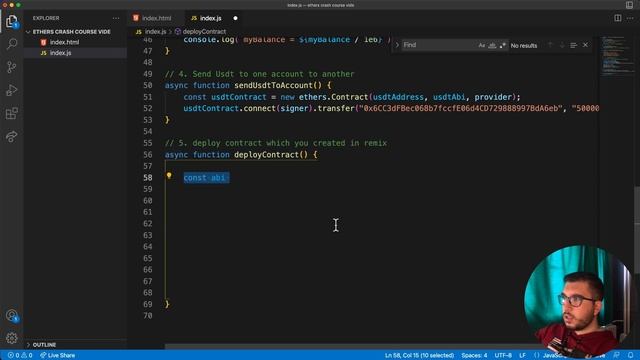Viewport: 640px width, 360px height.
Task: Expand the OUTLINE section
Action: coord(44,345)
